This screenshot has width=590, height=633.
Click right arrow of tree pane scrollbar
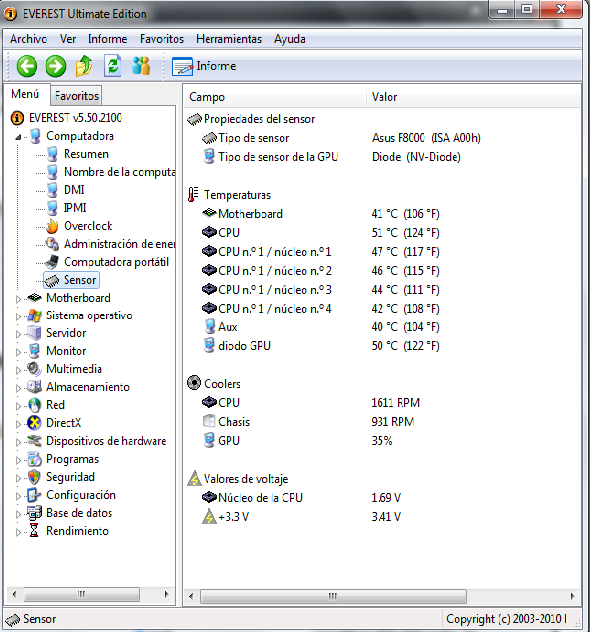[166, 594]
